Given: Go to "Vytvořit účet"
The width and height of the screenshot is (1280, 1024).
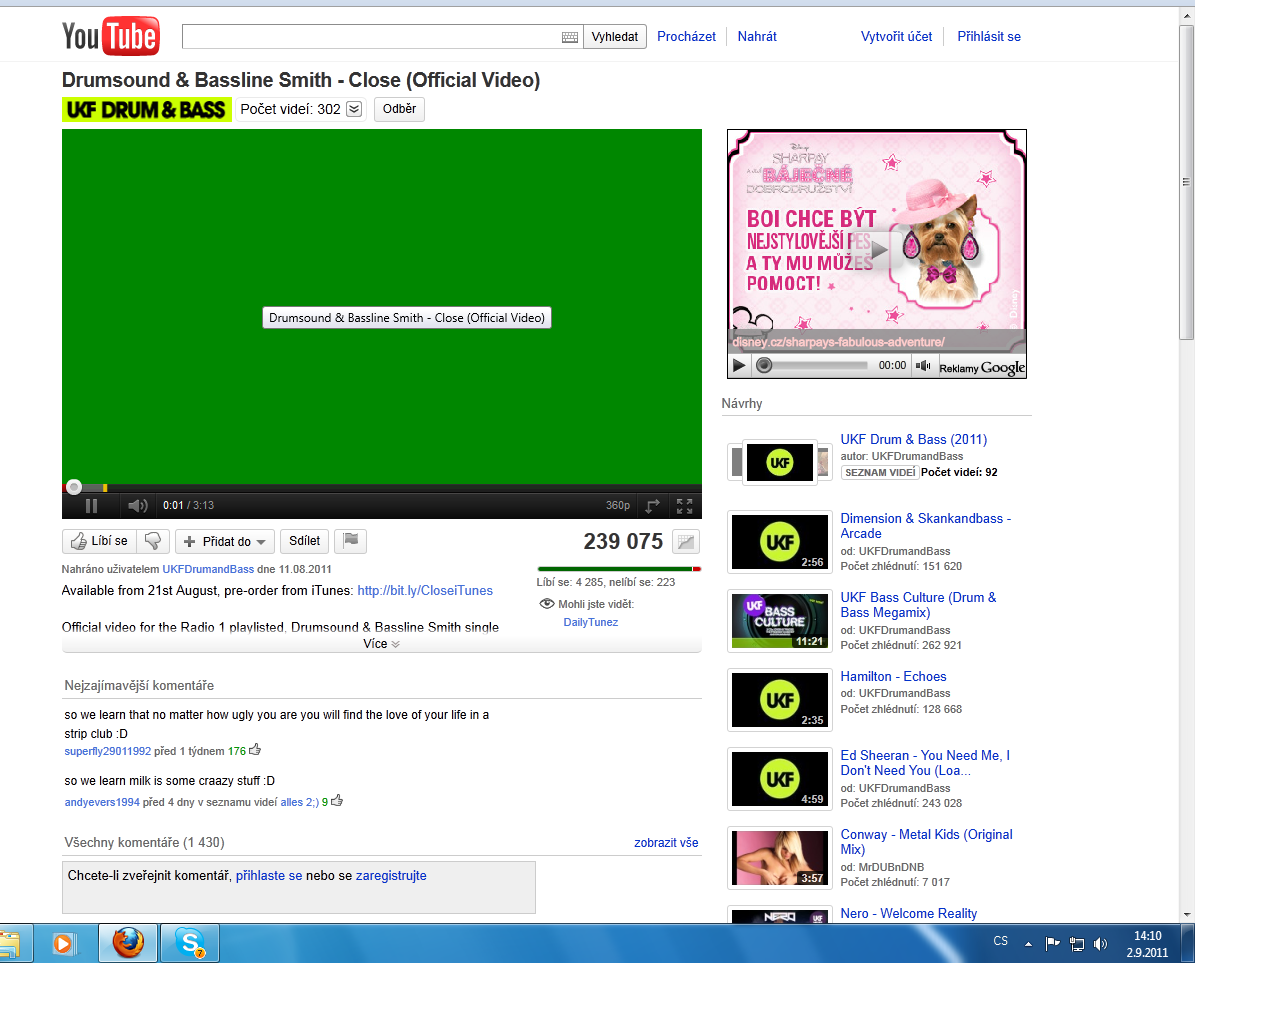Looking at the screenshot, I should pyautogui.click(x=896, y=37).
